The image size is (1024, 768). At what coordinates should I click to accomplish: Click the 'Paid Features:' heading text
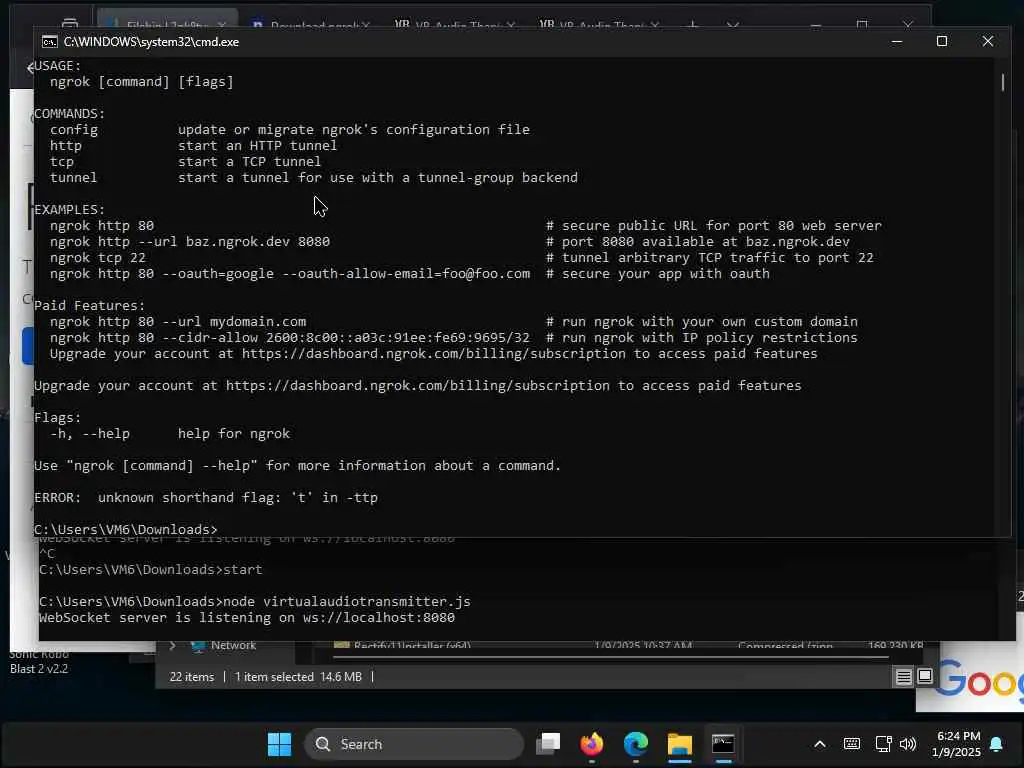click(89, 306)
